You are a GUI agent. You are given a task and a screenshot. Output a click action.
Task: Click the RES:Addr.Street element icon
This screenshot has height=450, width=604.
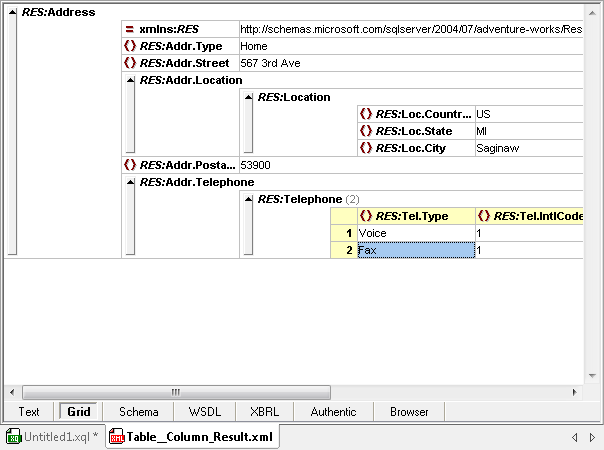130,63
